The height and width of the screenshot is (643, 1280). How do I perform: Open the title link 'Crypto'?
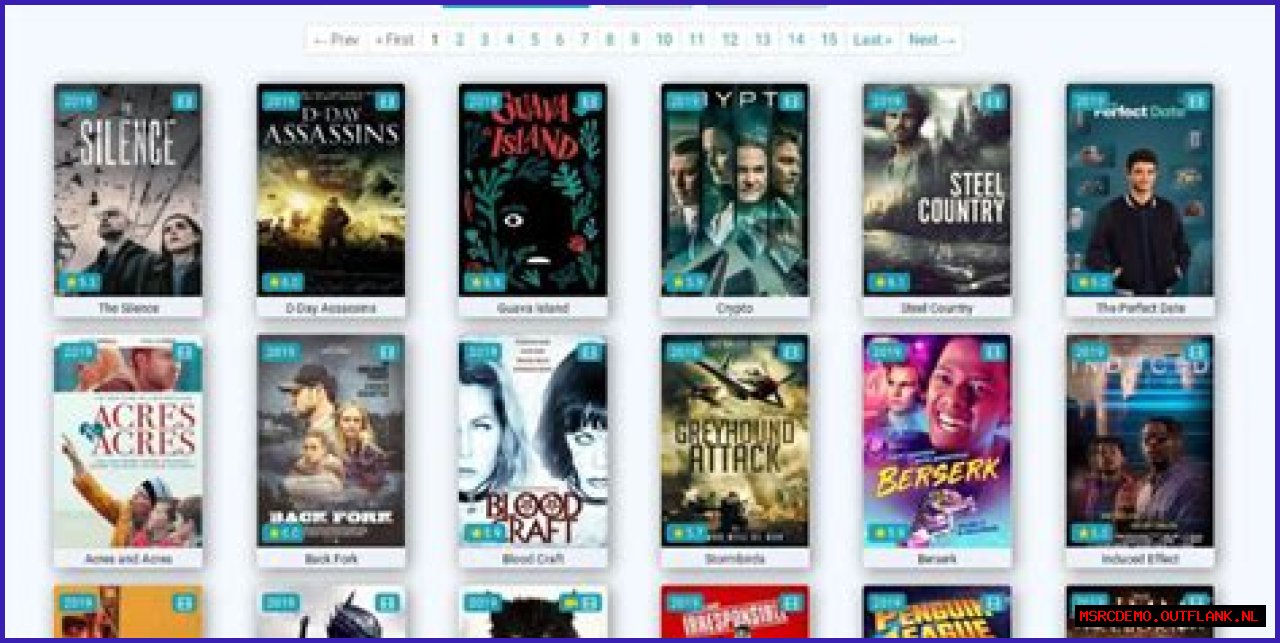tap(735, 308)
